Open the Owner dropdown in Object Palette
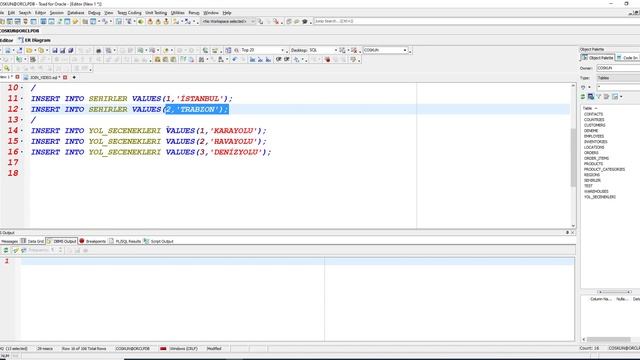The width and height of the screenshot is (640, 360). (x=618, y=68)
